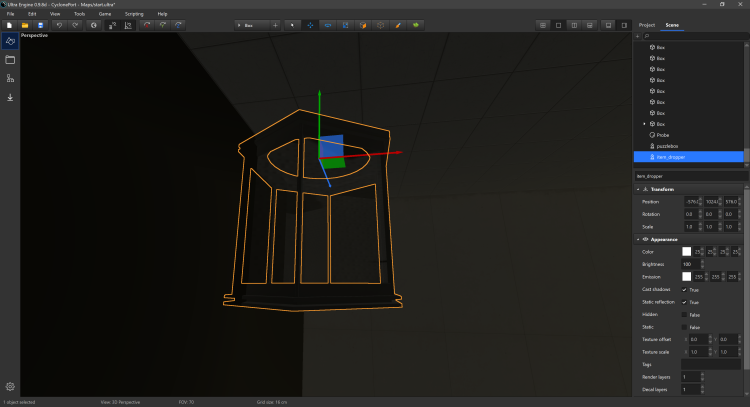
Task: Click the Undo arrow icon
Action: coord(60,24)
